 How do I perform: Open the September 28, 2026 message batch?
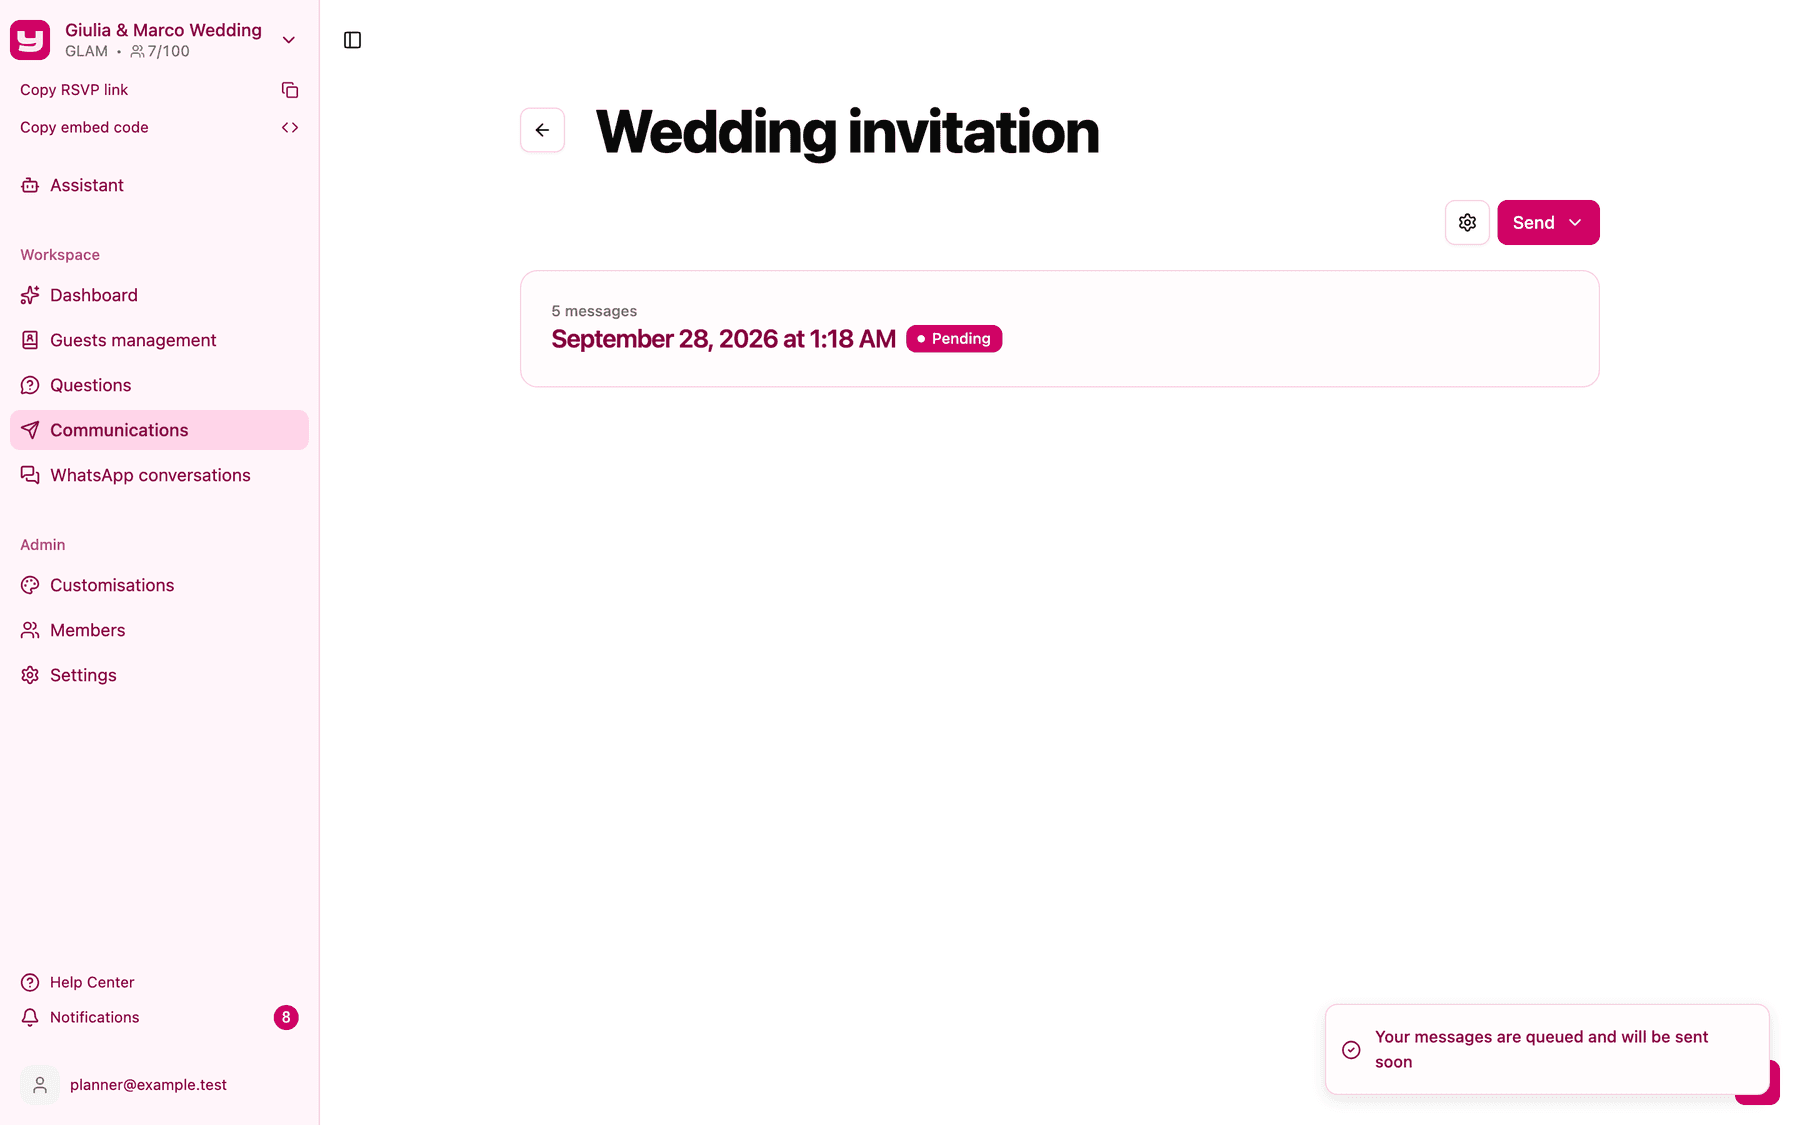coord(1060,328)
